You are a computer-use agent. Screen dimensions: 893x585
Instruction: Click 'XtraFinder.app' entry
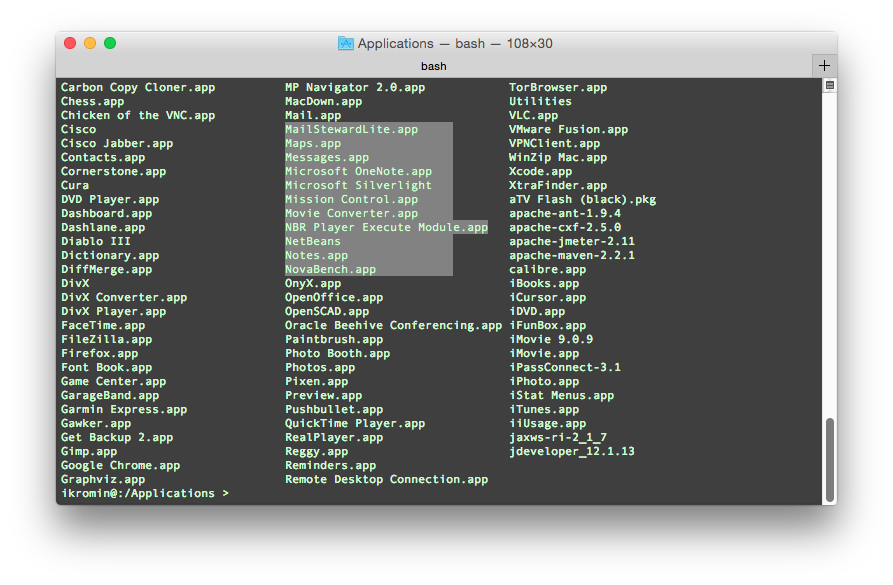point(558,186)
